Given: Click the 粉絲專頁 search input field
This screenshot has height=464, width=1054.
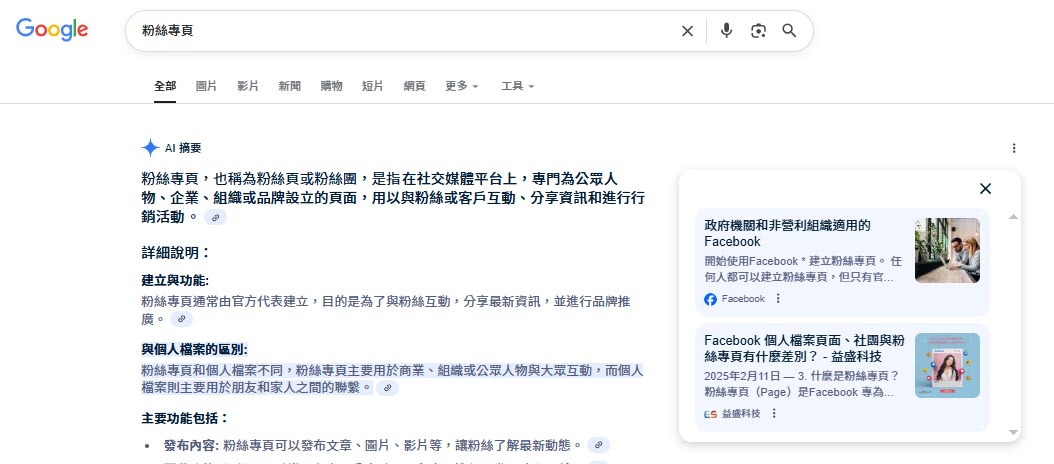Looking at the screenshot, I should [400, 31].
